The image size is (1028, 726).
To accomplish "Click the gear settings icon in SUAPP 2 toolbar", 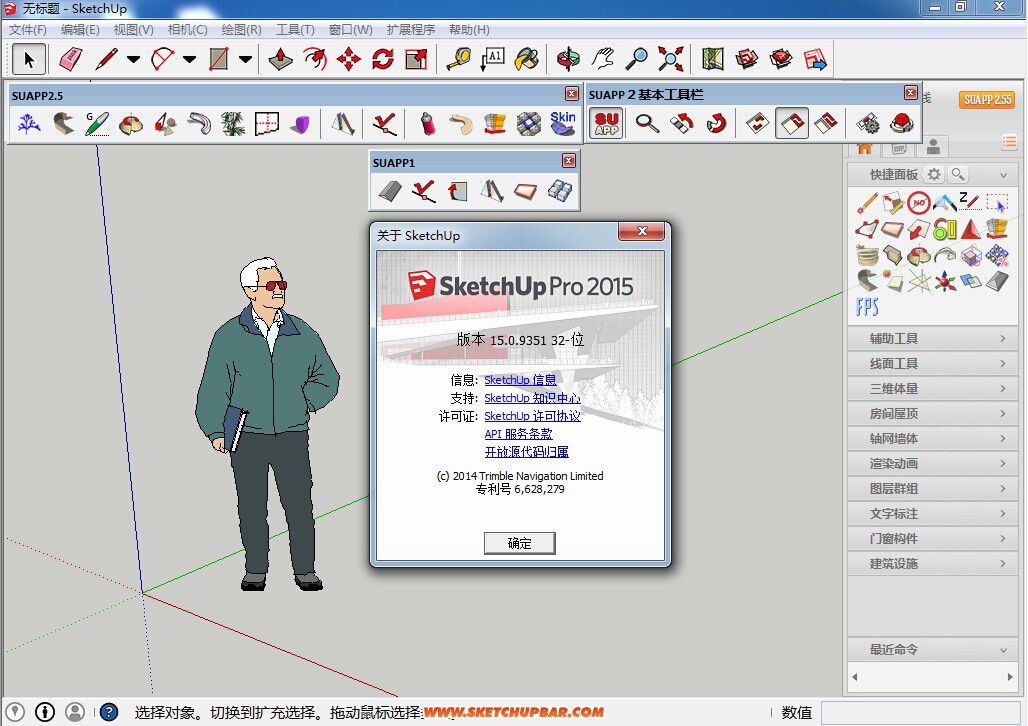I will 868,123.
